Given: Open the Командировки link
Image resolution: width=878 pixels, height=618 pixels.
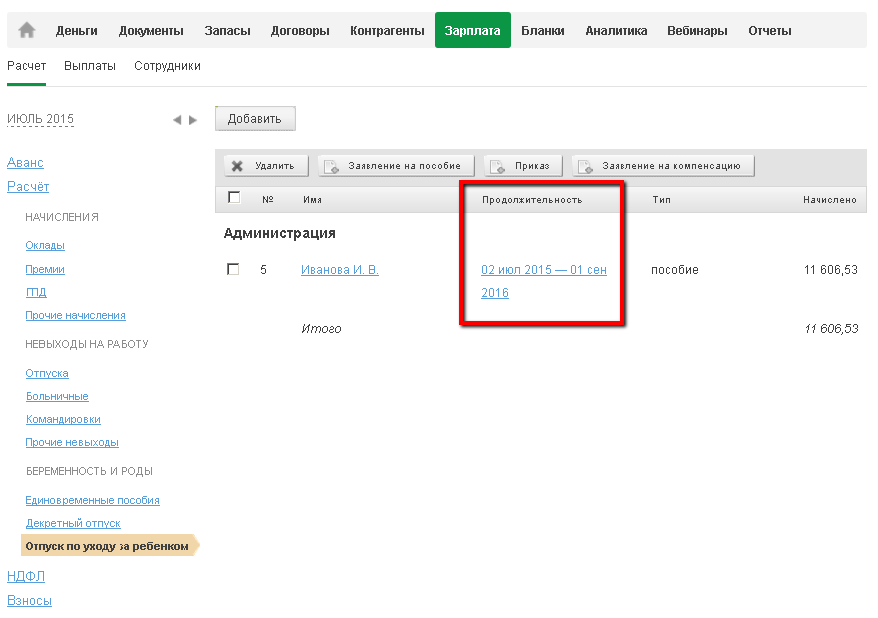Looking at the screenshot, I should click(x=63, y=419).
